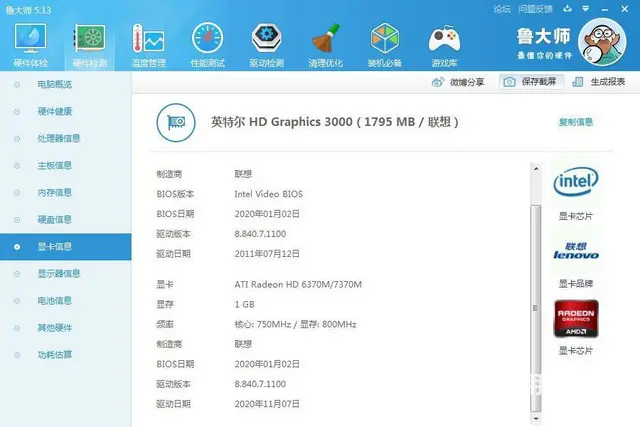Click the report icon beside 生成报表
This screenshot has height=427, width=640.
pos(578,82)
